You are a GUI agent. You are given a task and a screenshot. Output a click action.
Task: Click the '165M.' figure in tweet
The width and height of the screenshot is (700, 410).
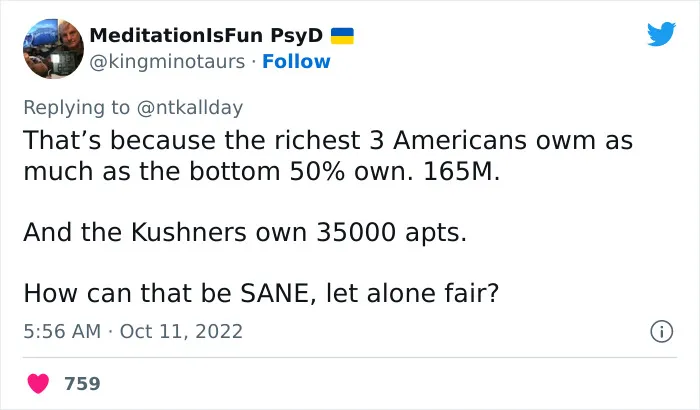462,171
